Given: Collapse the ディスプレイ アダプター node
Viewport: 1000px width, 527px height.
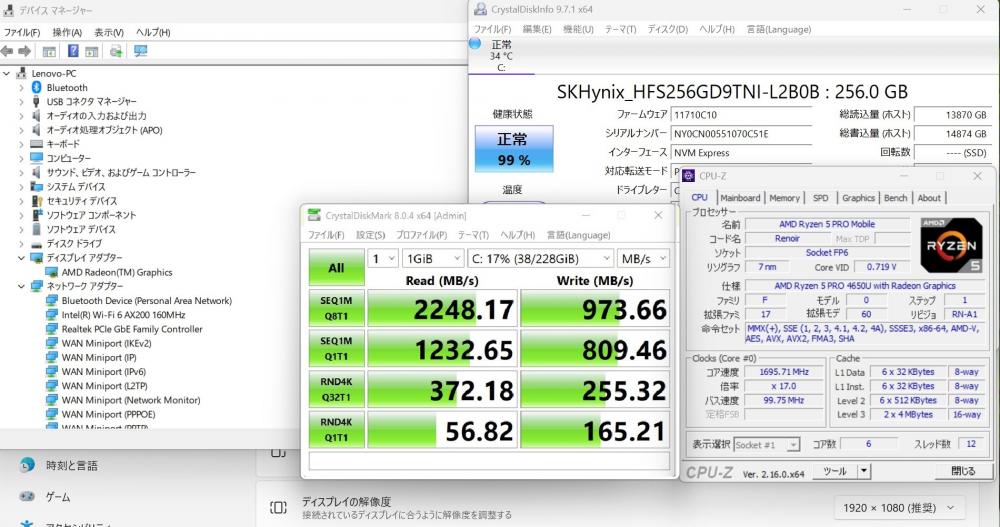Looking at the screenshot, I should (21, 258).
